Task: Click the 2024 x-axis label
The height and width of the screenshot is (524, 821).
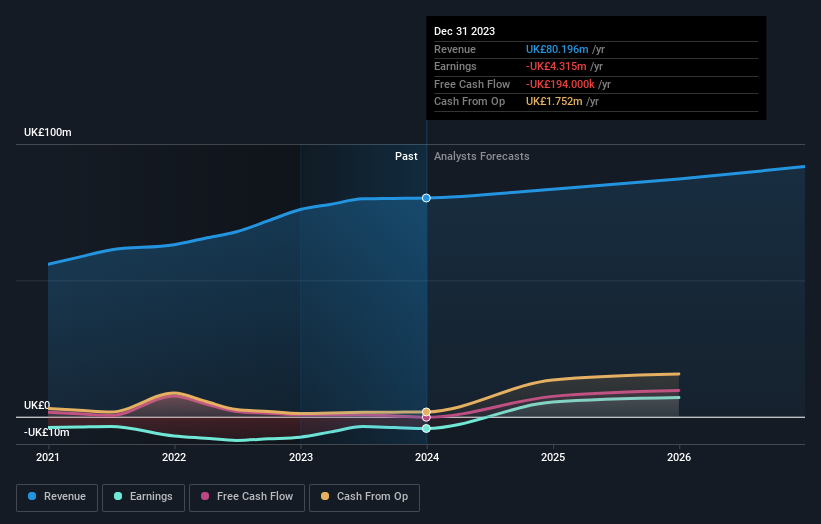Action: 427,457
